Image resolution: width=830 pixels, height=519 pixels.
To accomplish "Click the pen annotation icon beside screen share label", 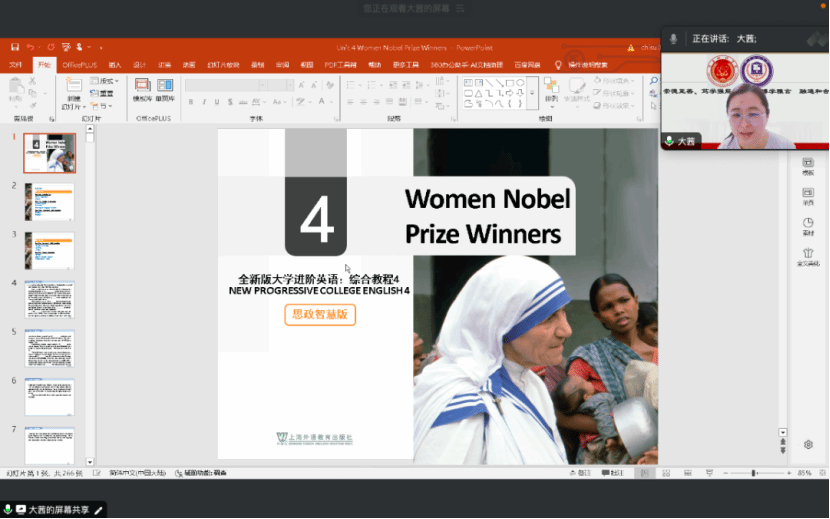I will point(99,510).
